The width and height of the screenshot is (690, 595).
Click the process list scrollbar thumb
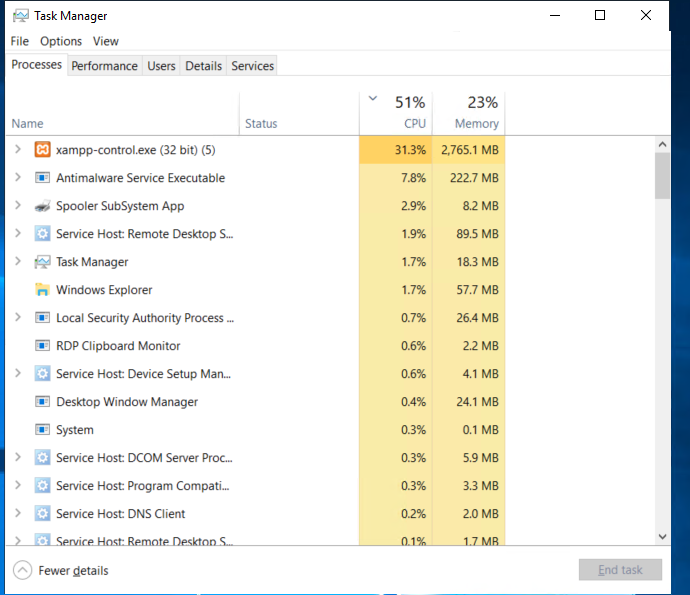pyautogui.click(x=662, y=176)
